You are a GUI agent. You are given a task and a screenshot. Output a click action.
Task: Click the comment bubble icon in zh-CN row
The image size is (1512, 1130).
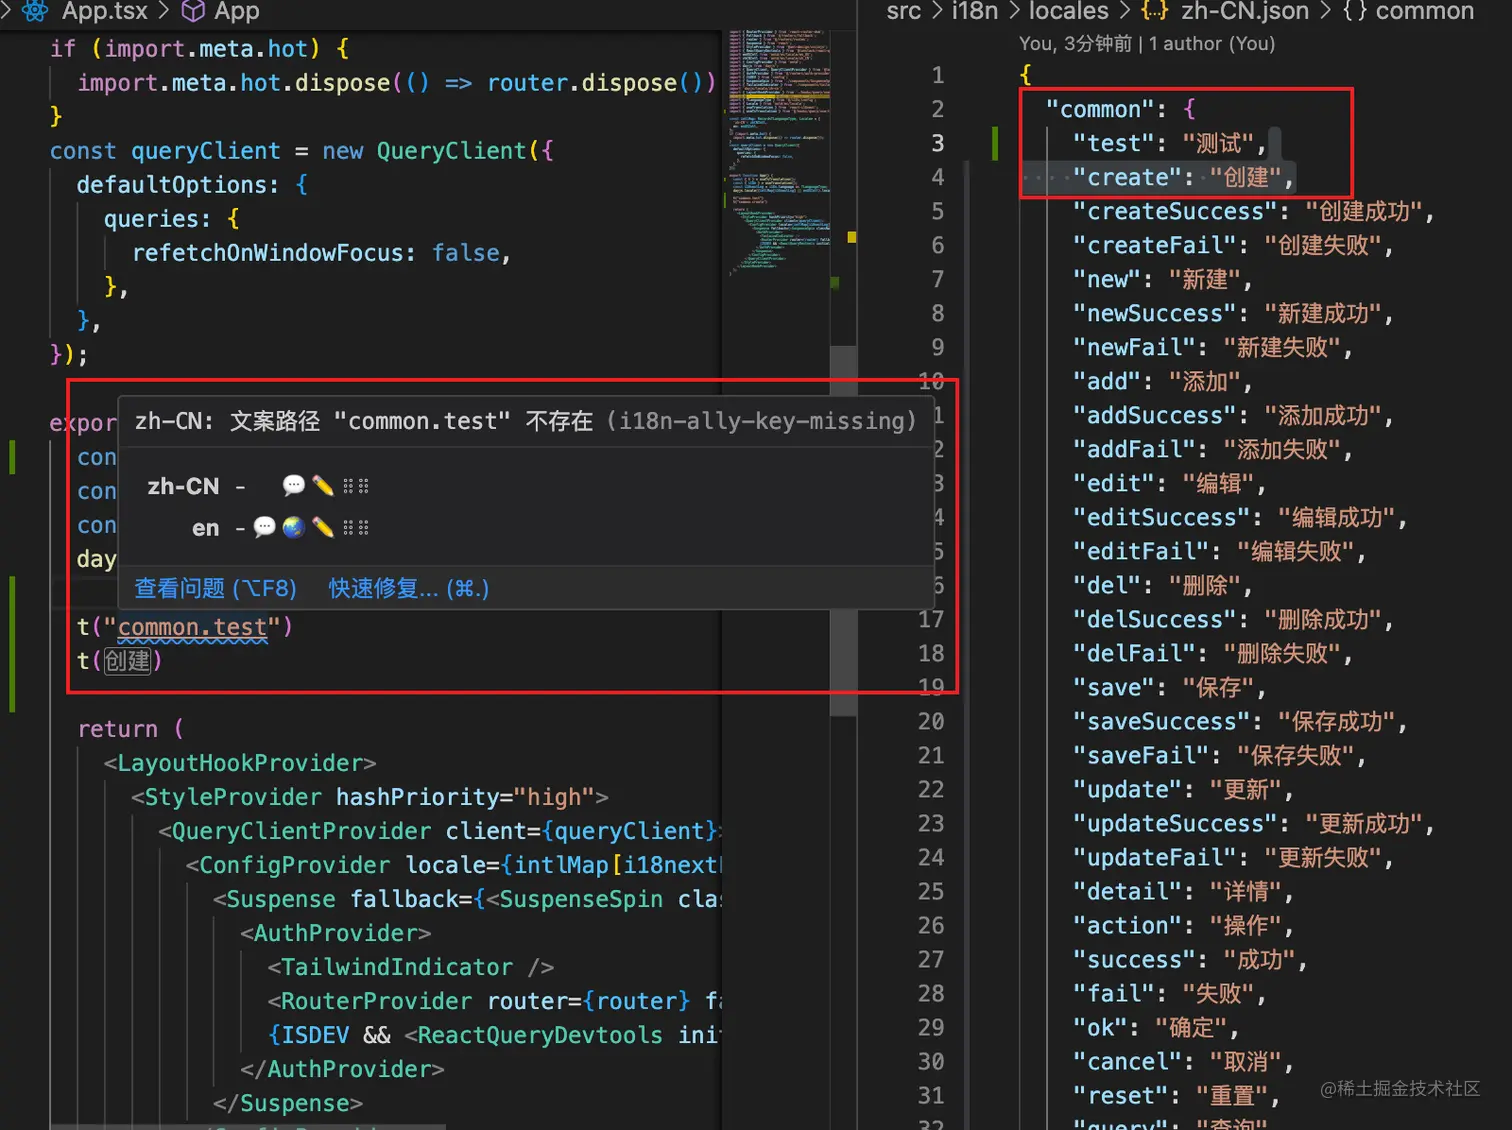293,486
